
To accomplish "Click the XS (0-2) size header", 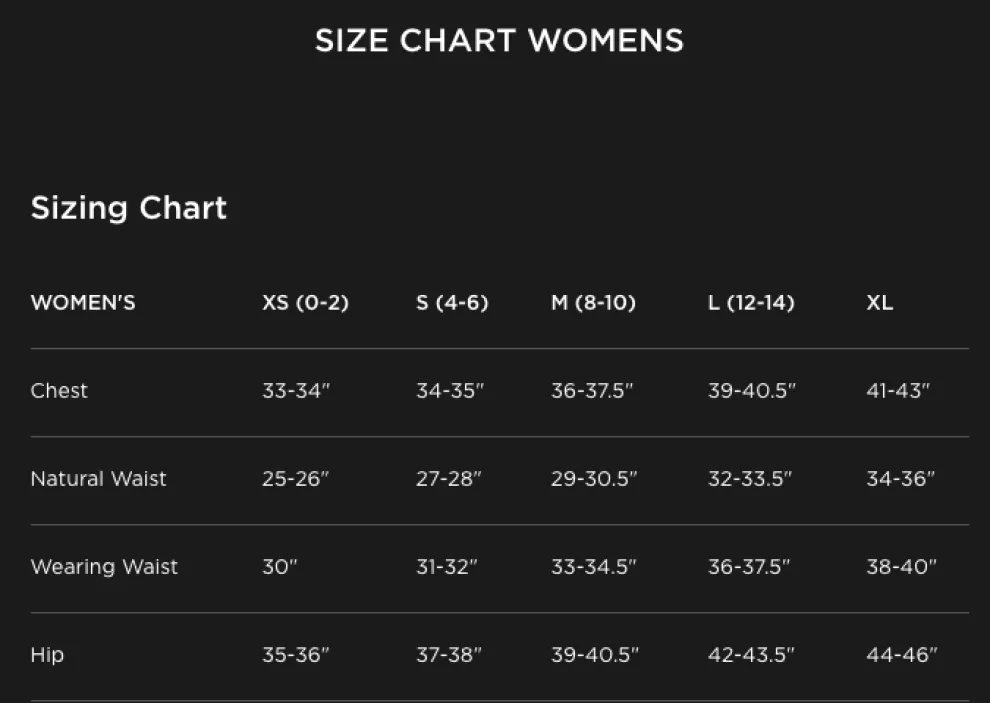I will [305, 303].
